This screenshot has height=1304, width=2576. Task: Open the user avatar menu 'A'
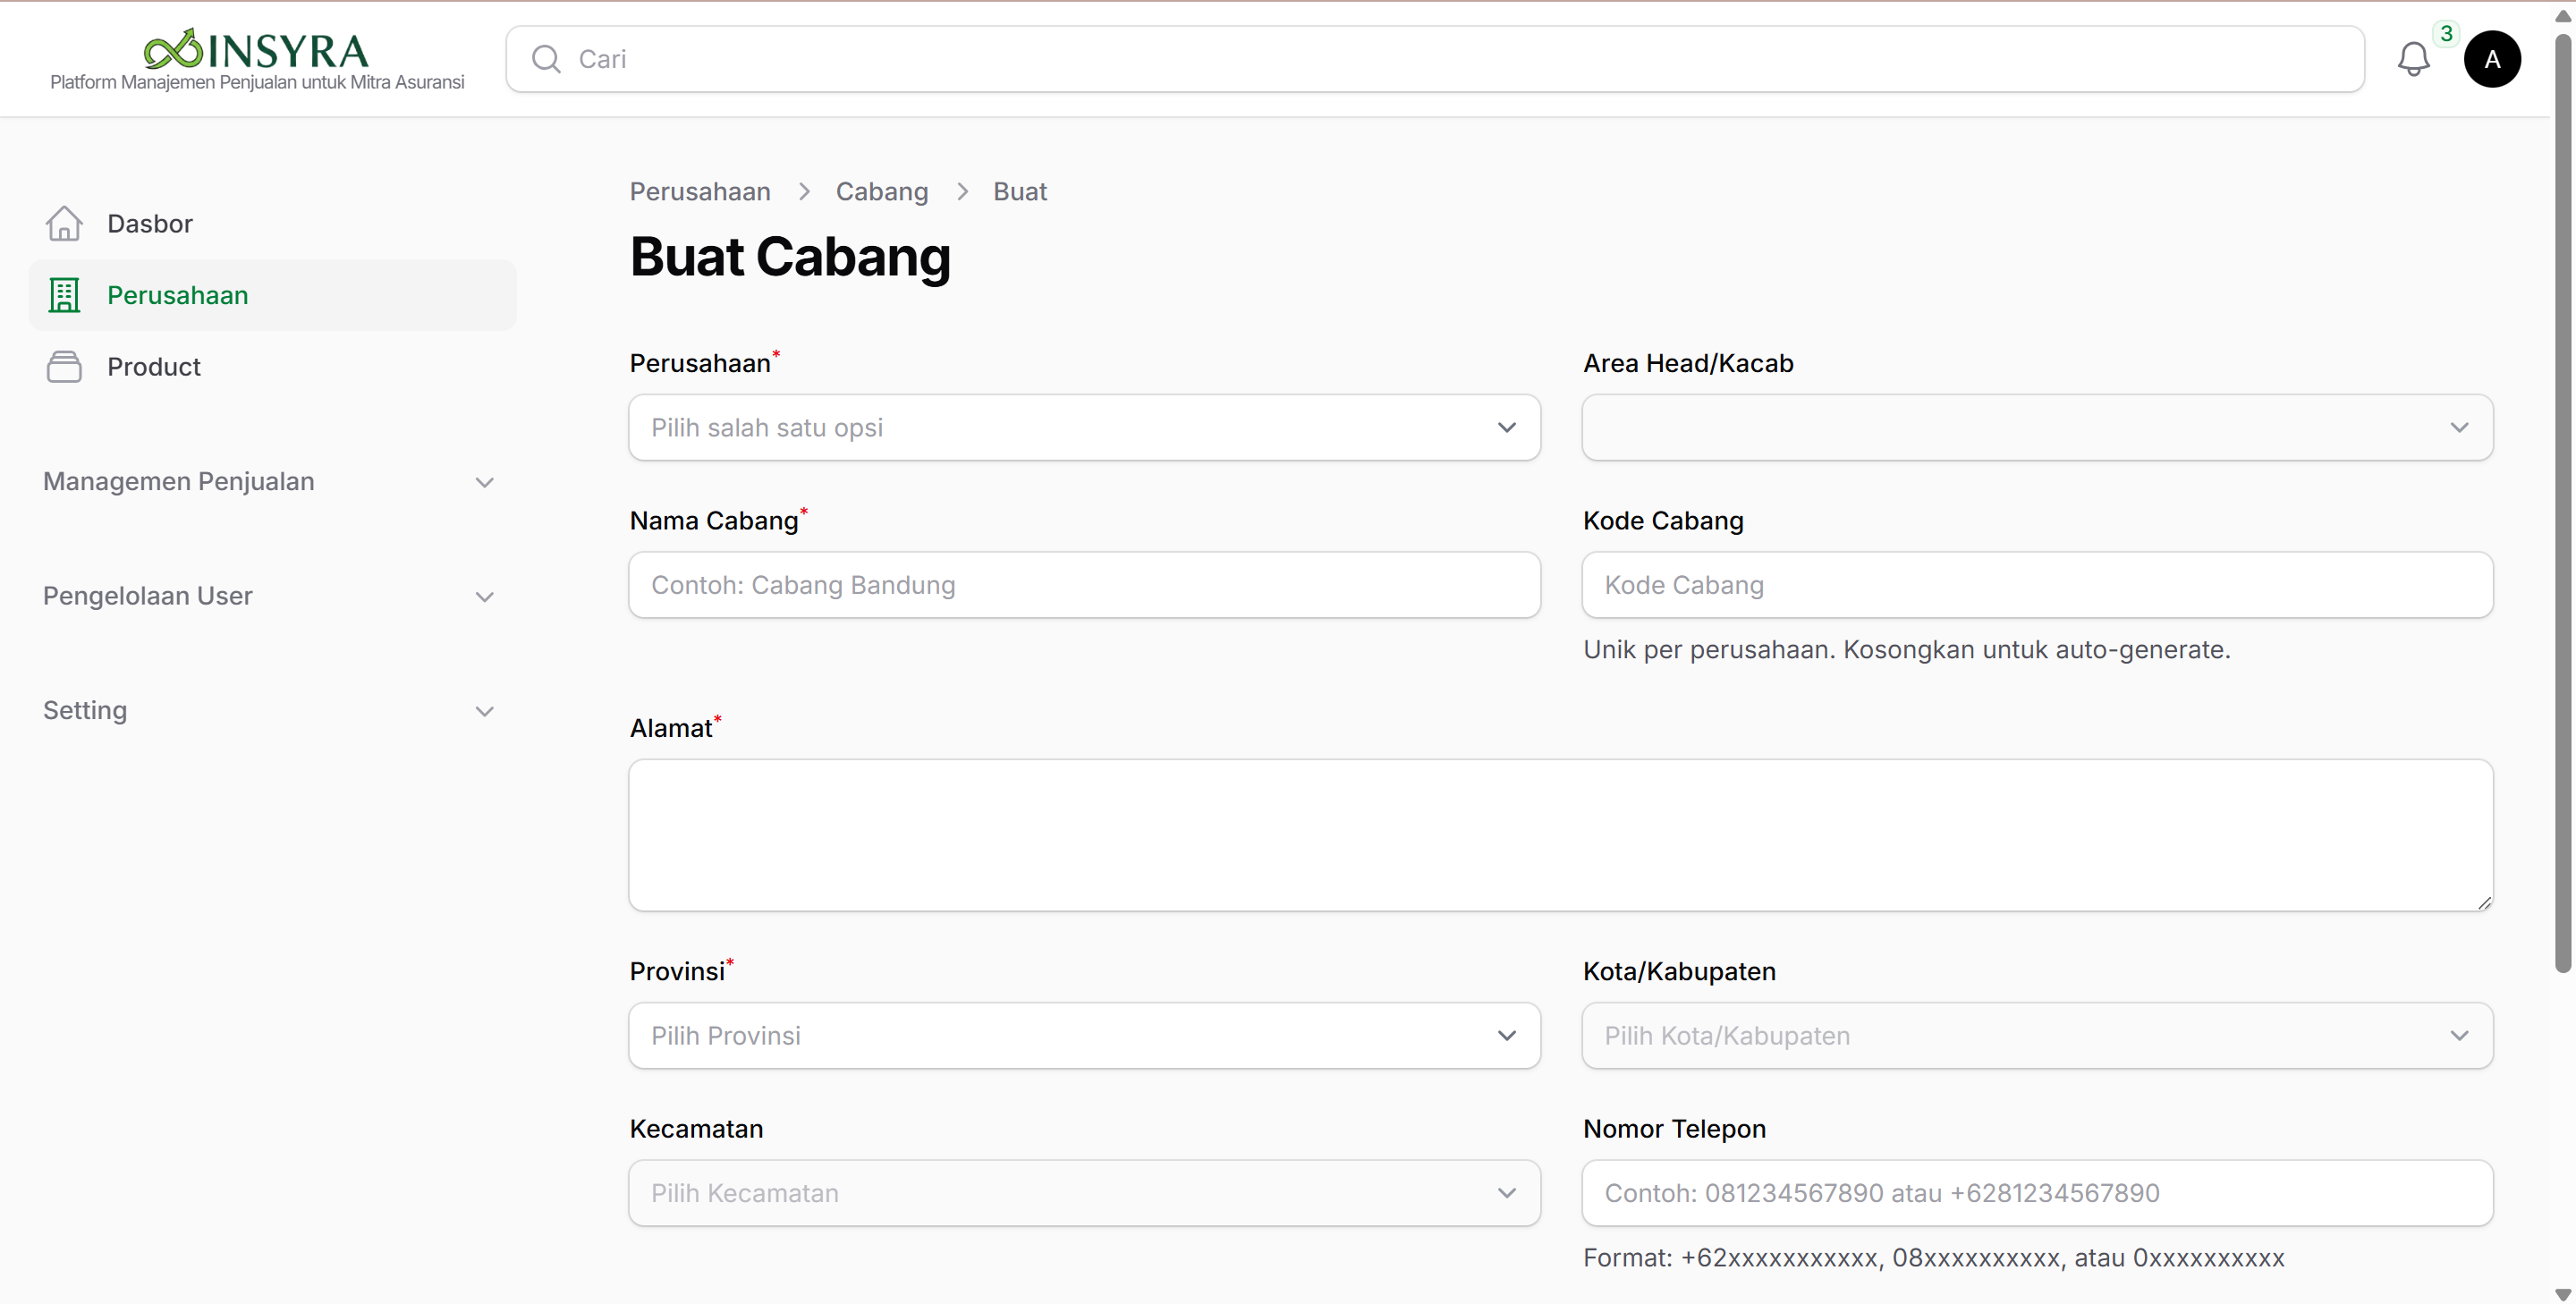pyautogui.click(x=2492, y=59)
